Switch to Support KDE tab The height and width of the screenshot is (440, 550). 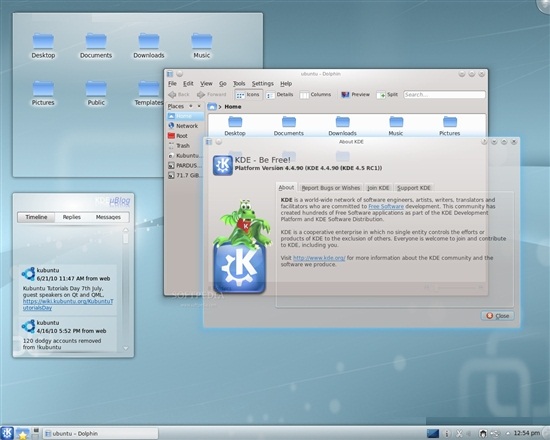414,188
